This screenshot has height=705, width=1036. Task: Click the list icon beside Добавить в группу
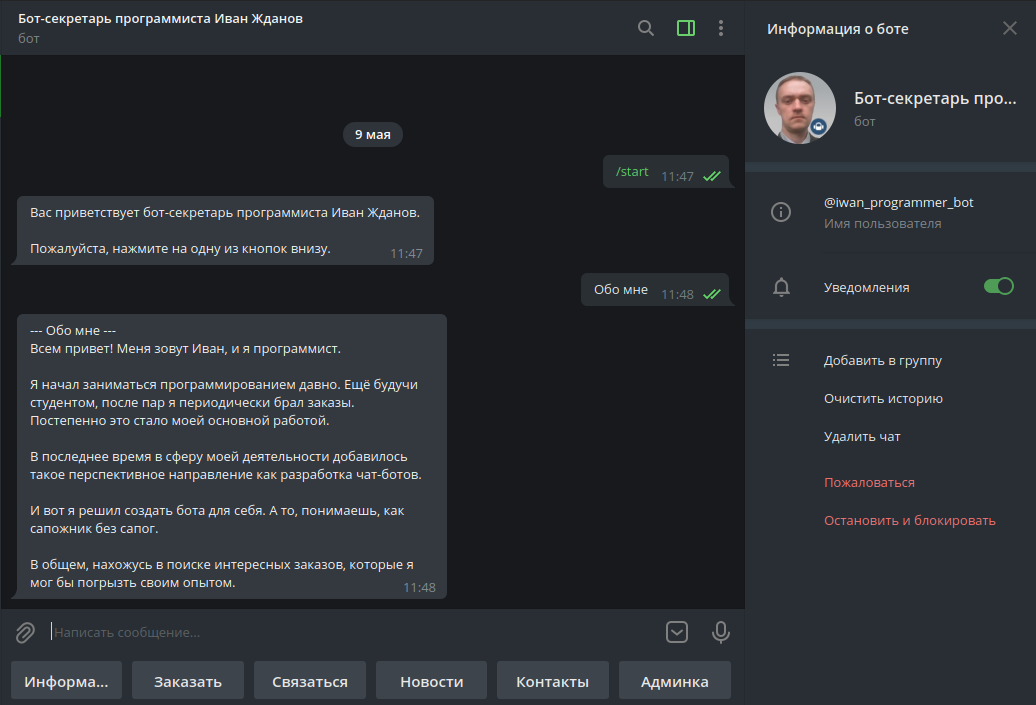point(781,360)
